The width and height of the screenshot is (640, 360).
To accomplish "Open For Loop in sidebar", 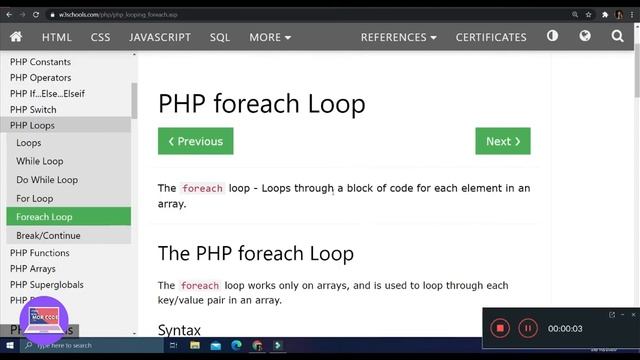I will 35,198.
